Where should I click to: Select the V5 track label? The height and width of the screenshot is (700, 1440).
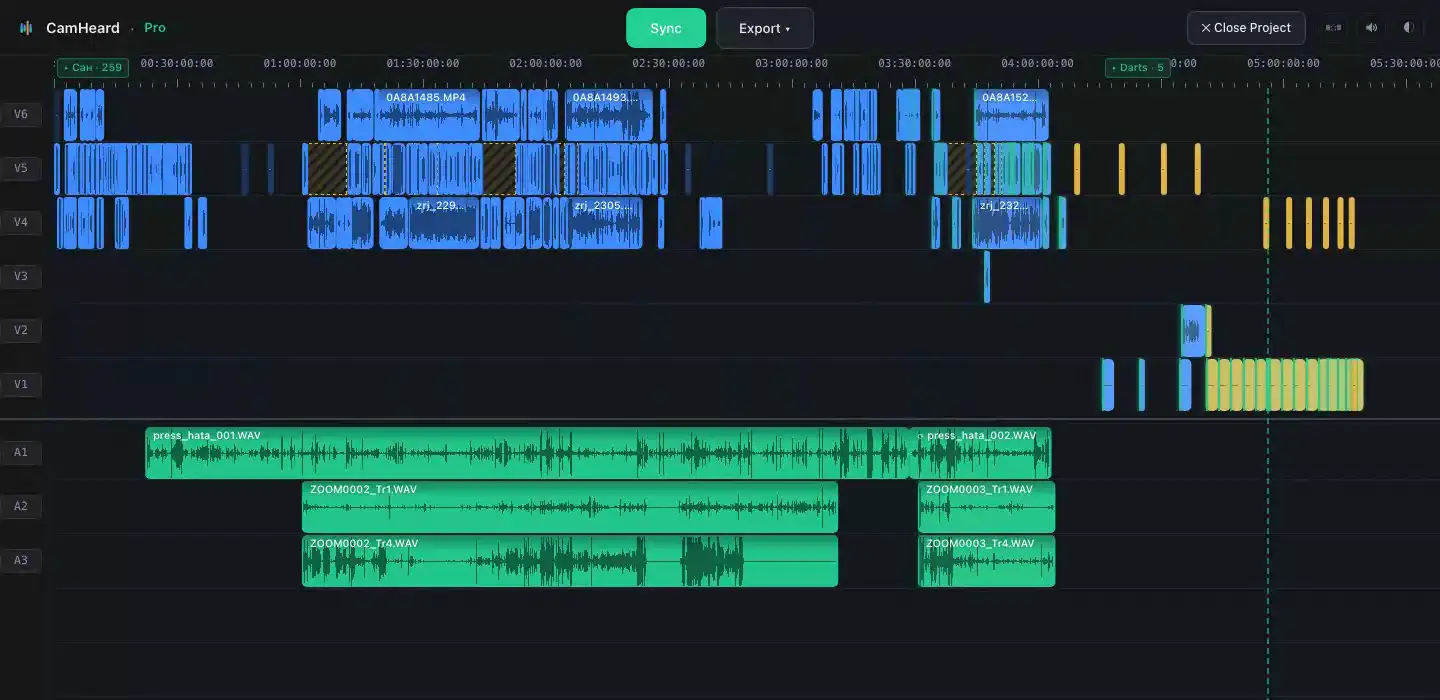coord(21,168)
